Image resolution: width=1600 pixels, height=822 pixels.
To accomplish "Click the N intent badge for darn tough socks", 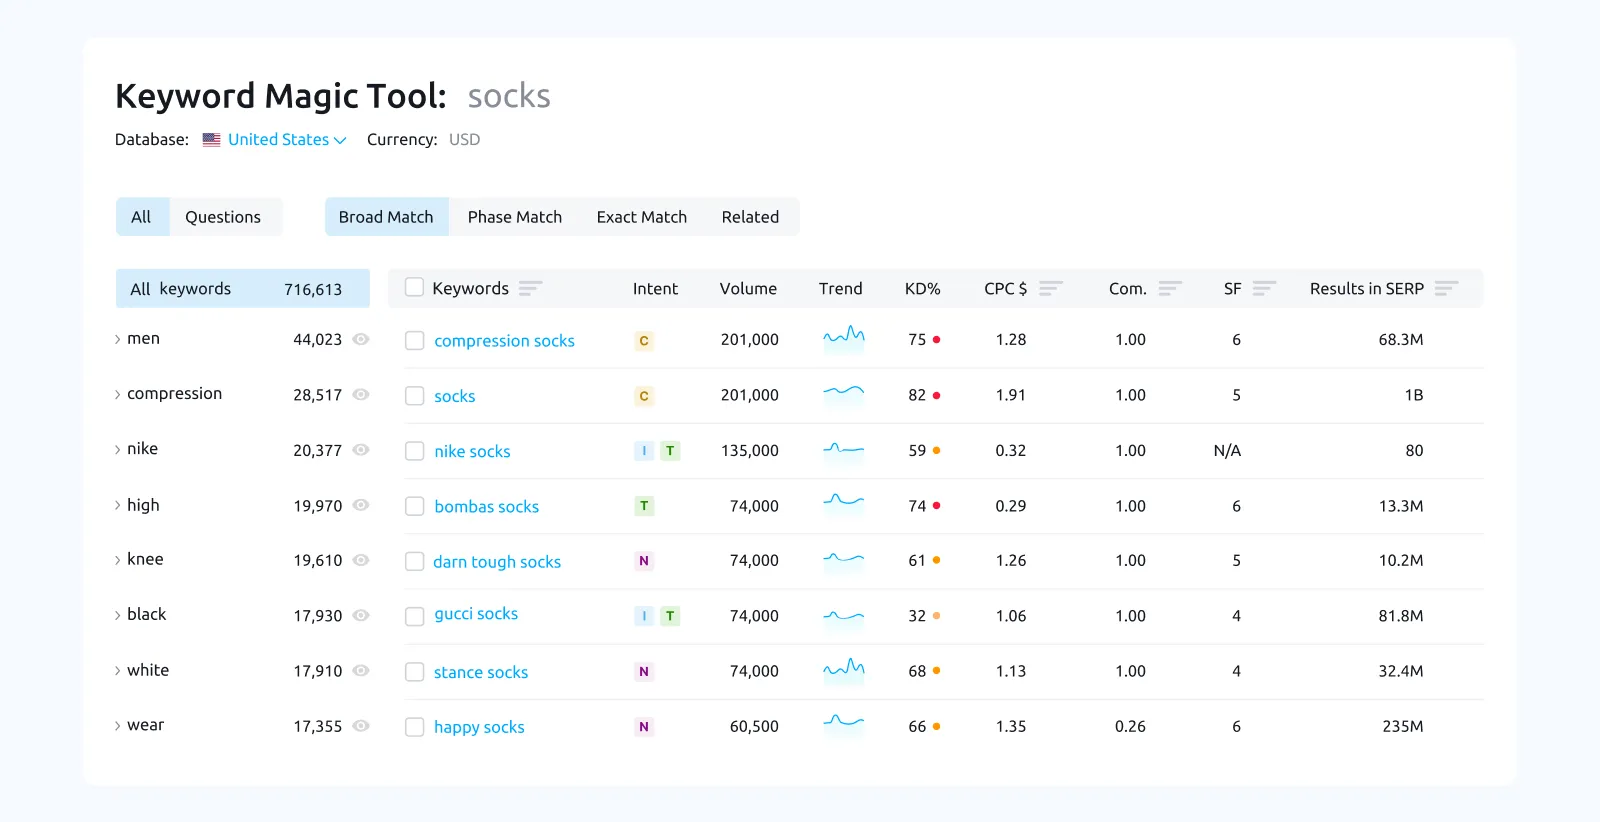I will 644,561.
